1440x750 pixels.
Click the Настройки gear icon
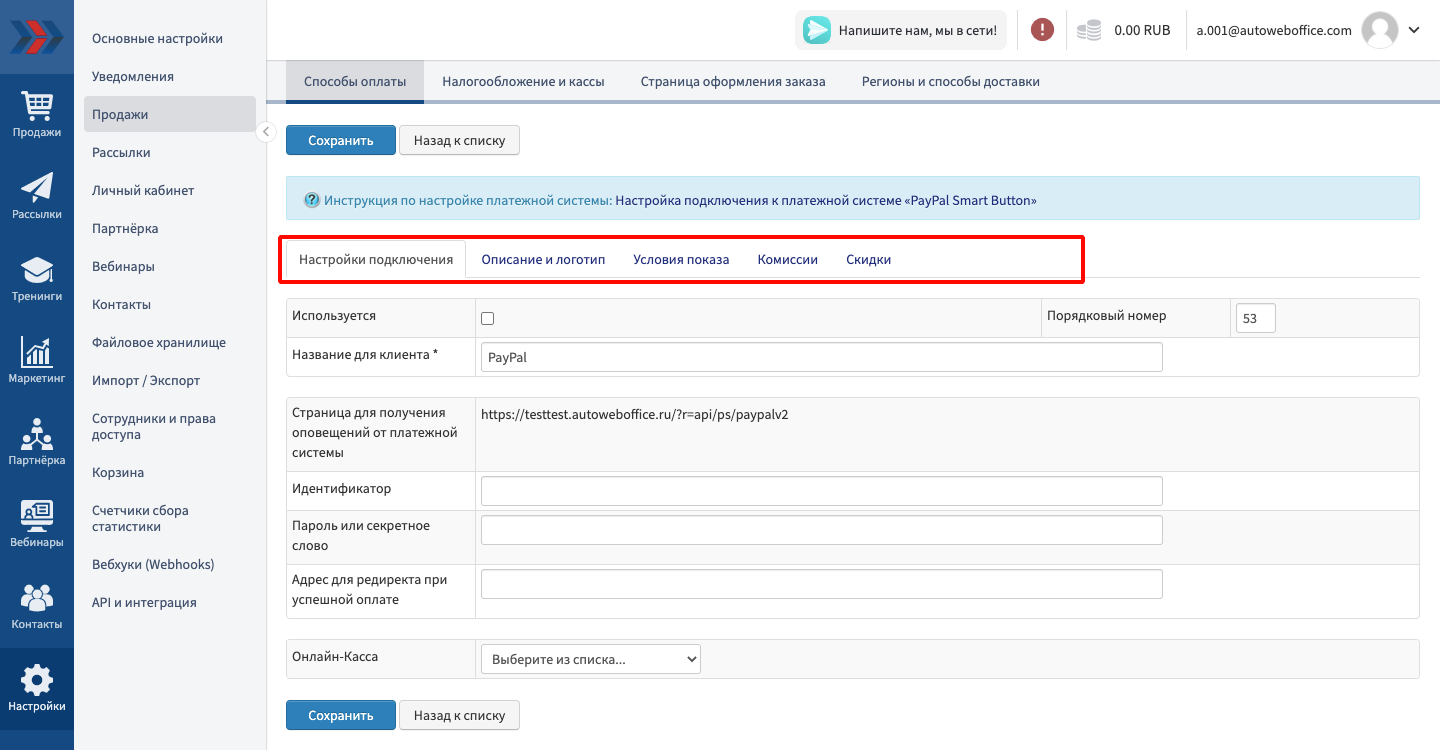[x=37, y=680]
